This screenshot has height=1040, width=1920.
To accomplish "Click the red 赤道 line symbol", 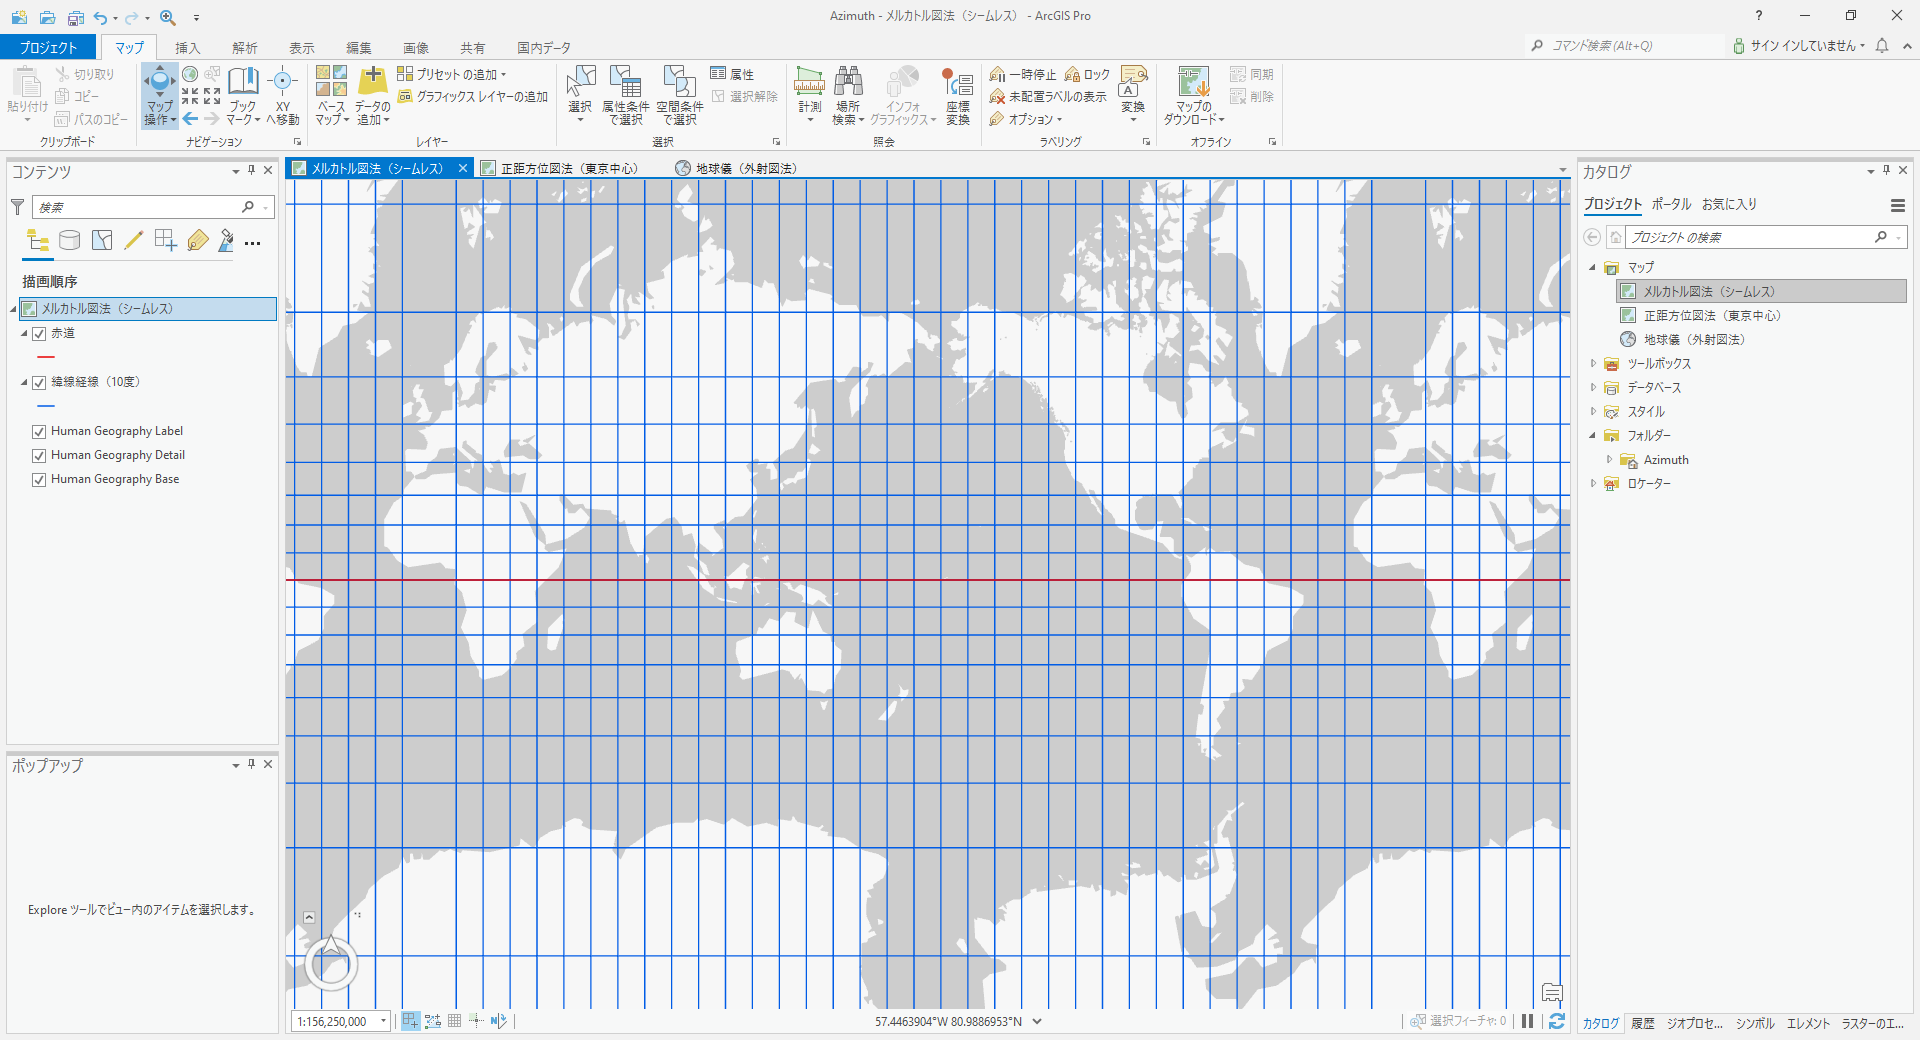I will coord(46,357).
